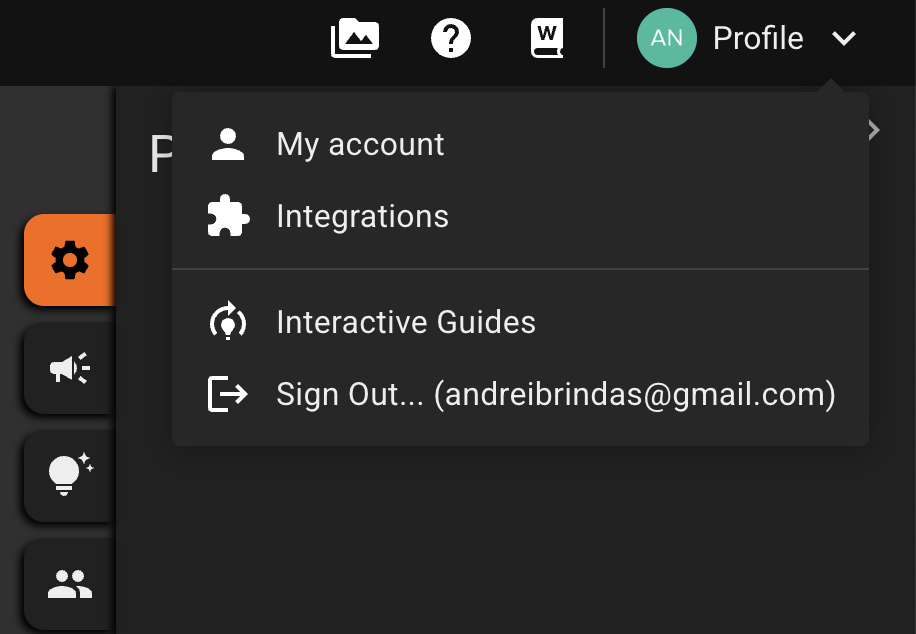Click the sign-out arrow icon in the menu

tap(229, 394)
